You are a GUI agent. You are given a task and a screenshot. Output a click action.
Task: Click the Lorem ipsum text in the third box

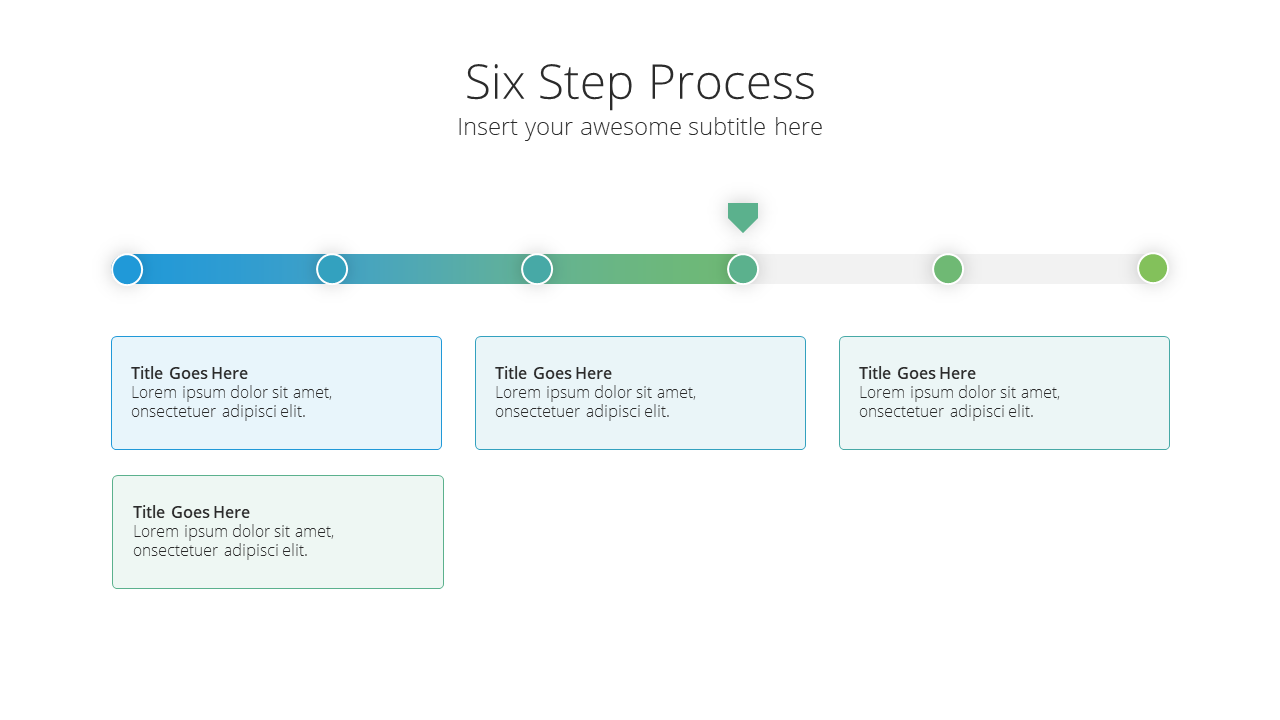(x=959, y=402)
